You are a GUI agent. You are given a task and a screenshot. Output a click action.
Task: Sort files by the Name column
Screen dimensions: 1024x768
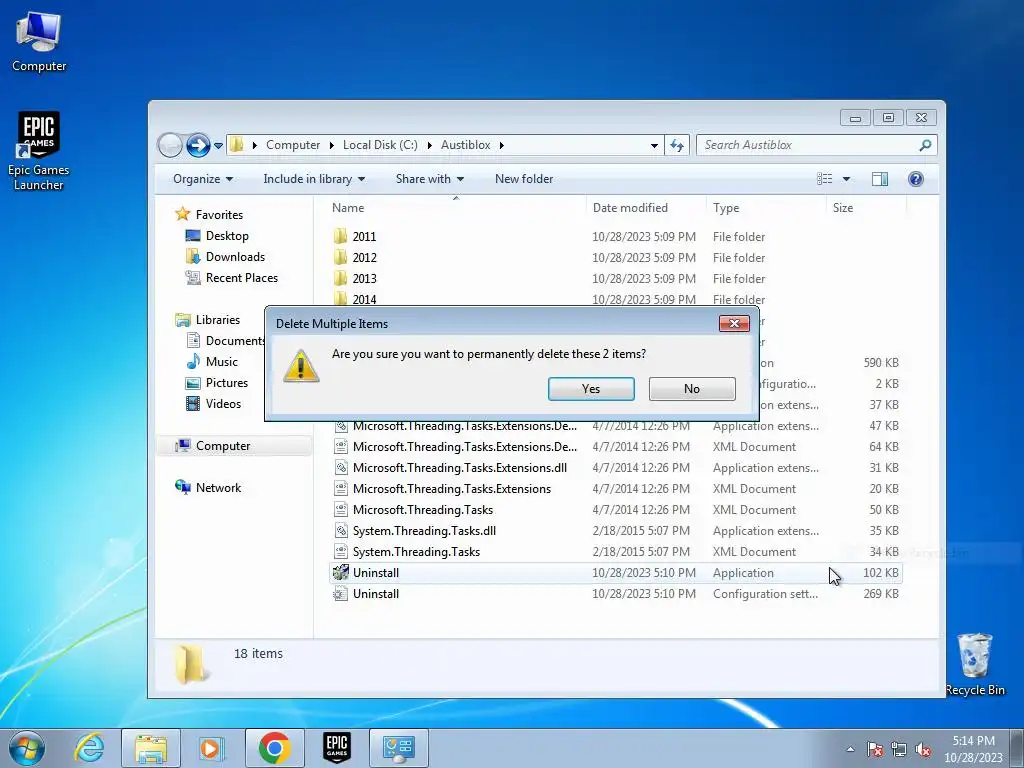pyautogui.click(x=456, y=208)
